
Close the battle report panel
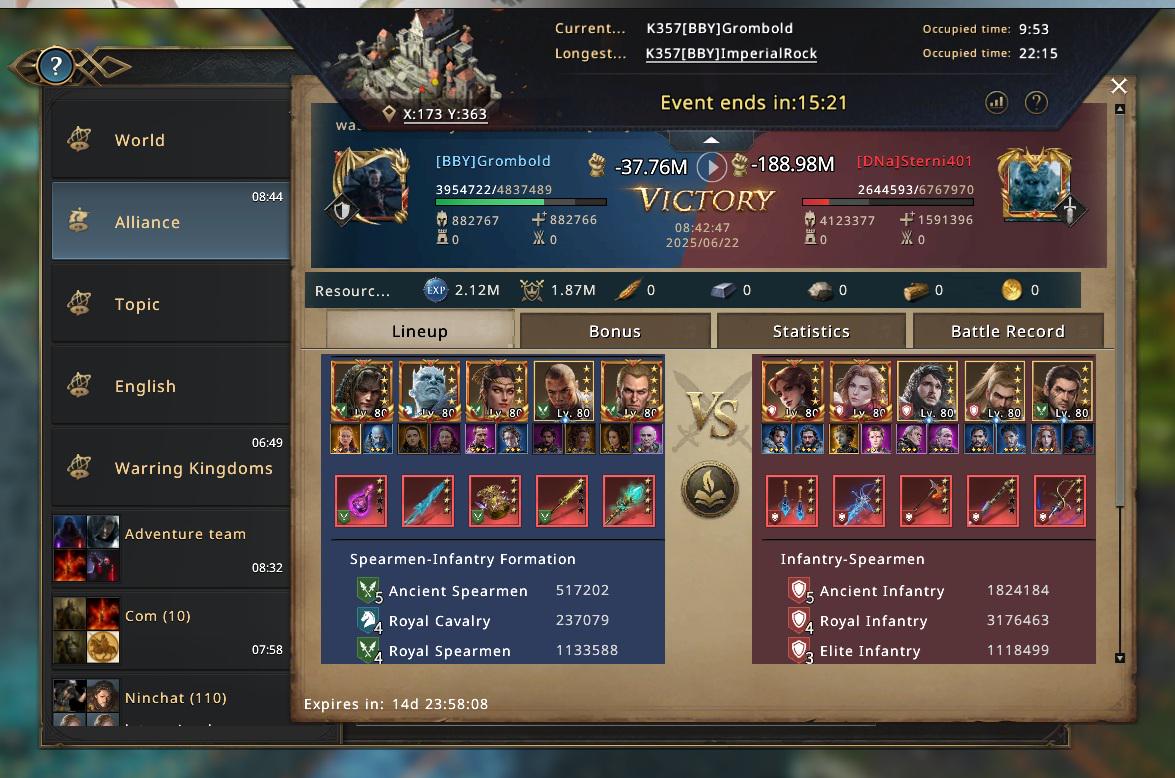[1119, 86]
